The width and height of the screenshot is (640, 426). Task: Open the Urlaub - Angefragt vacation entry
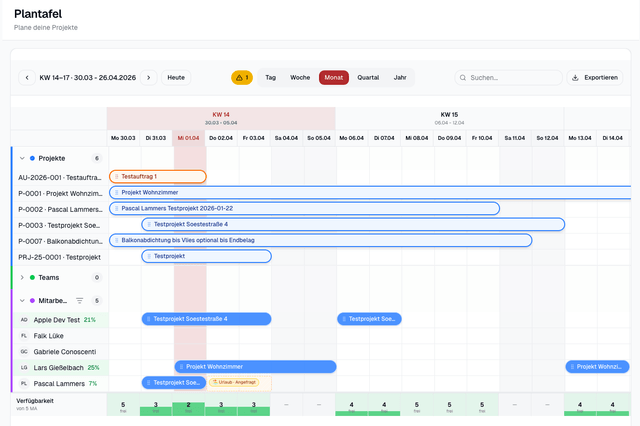click(x=234, y=382)
